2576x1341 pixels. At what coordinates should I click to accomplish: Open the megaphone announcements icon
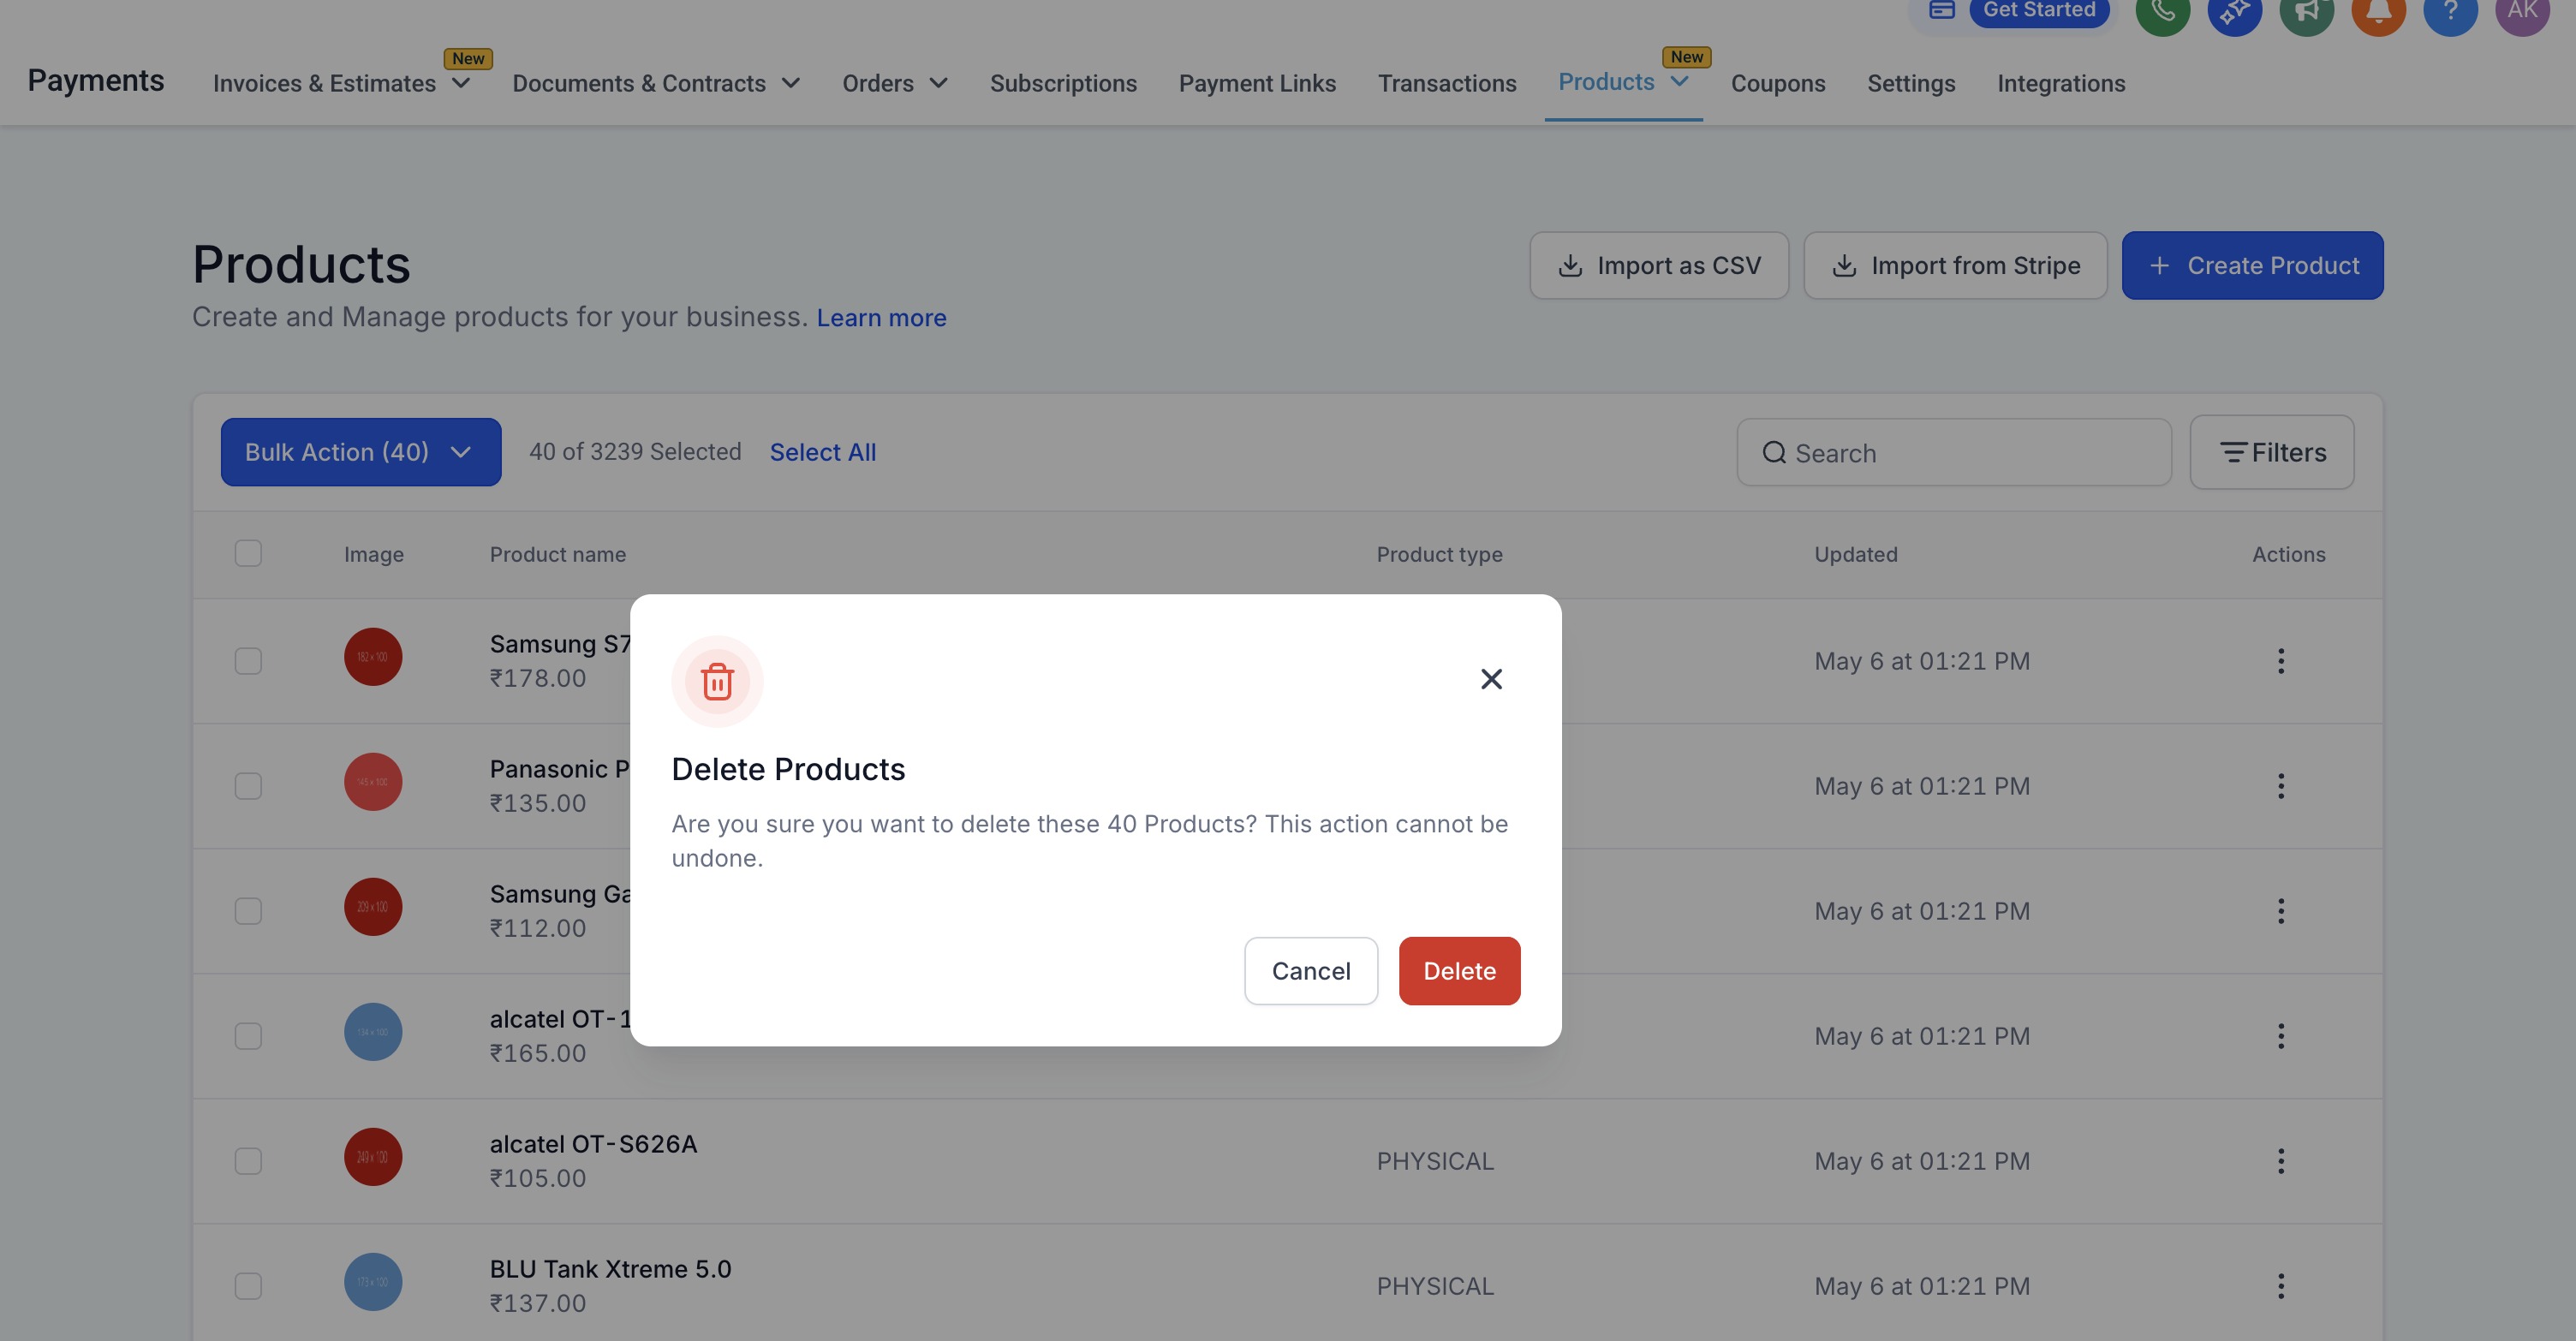click(2306, 12)
